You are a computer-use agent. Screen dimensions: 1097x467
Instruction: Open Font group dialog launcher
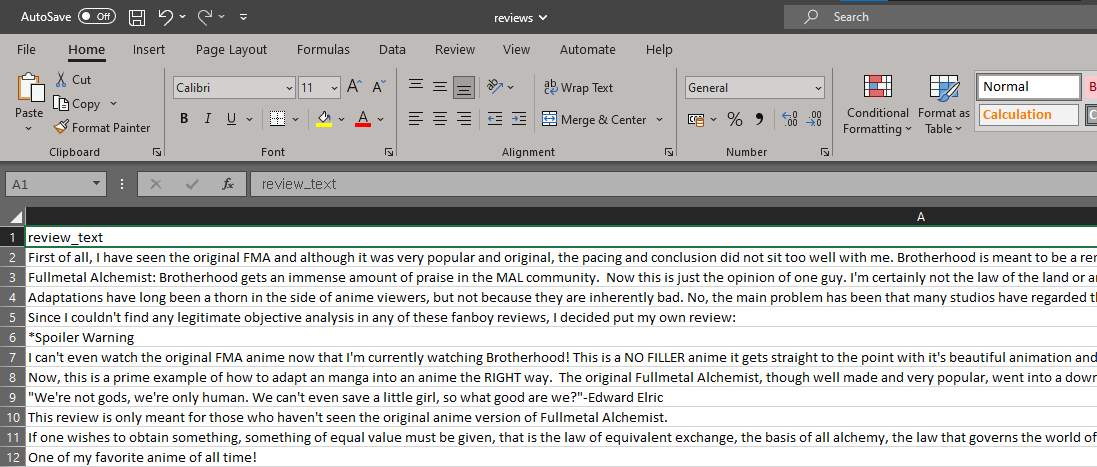coord(388,152)
